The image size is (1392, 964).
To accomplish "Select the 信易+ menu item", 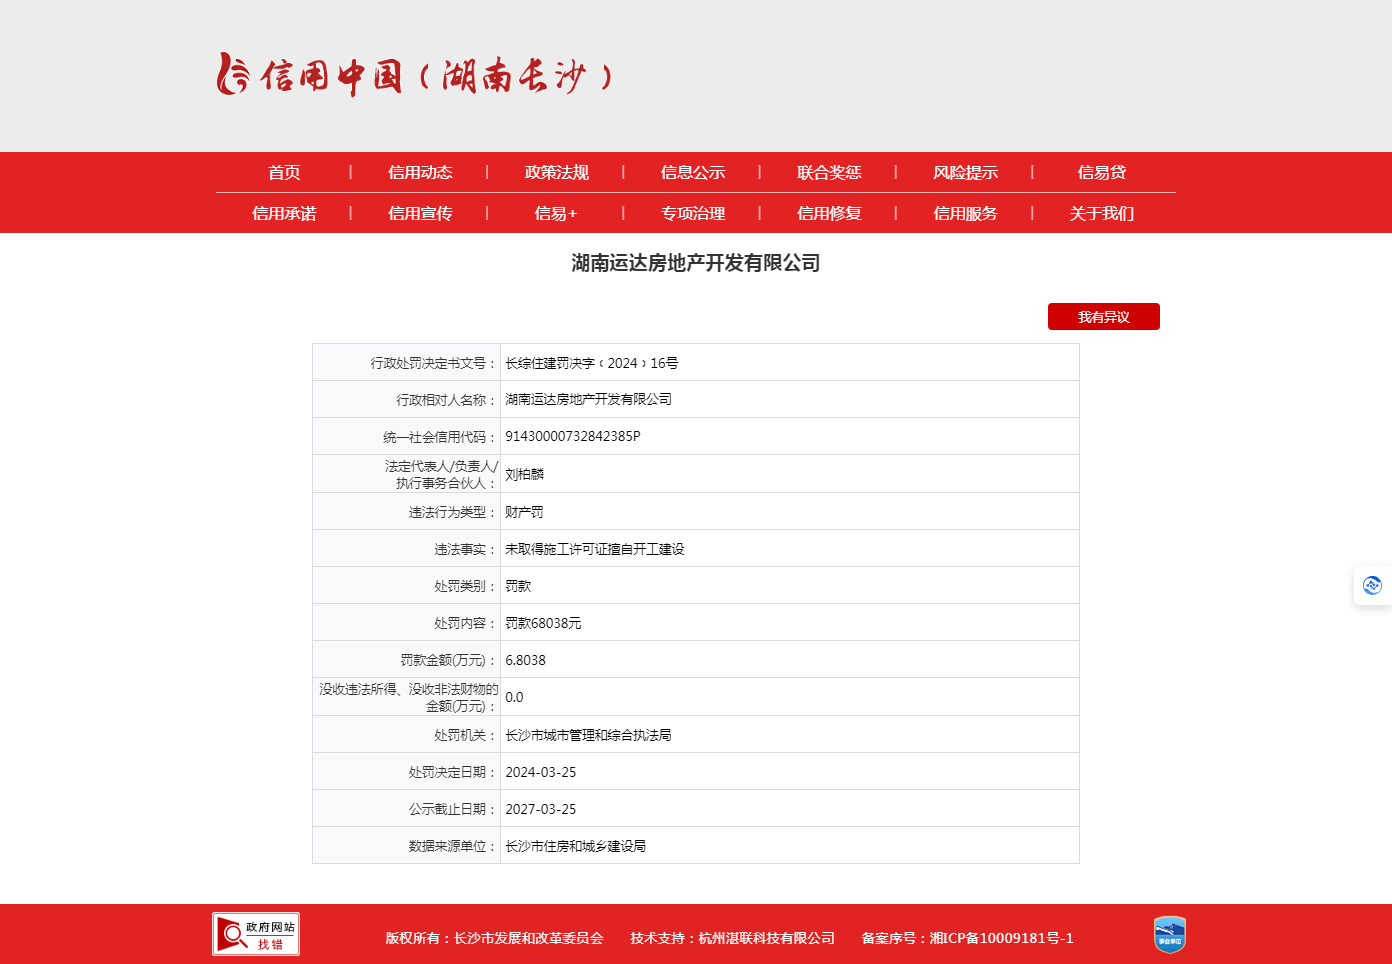I will tap(556, 214).
